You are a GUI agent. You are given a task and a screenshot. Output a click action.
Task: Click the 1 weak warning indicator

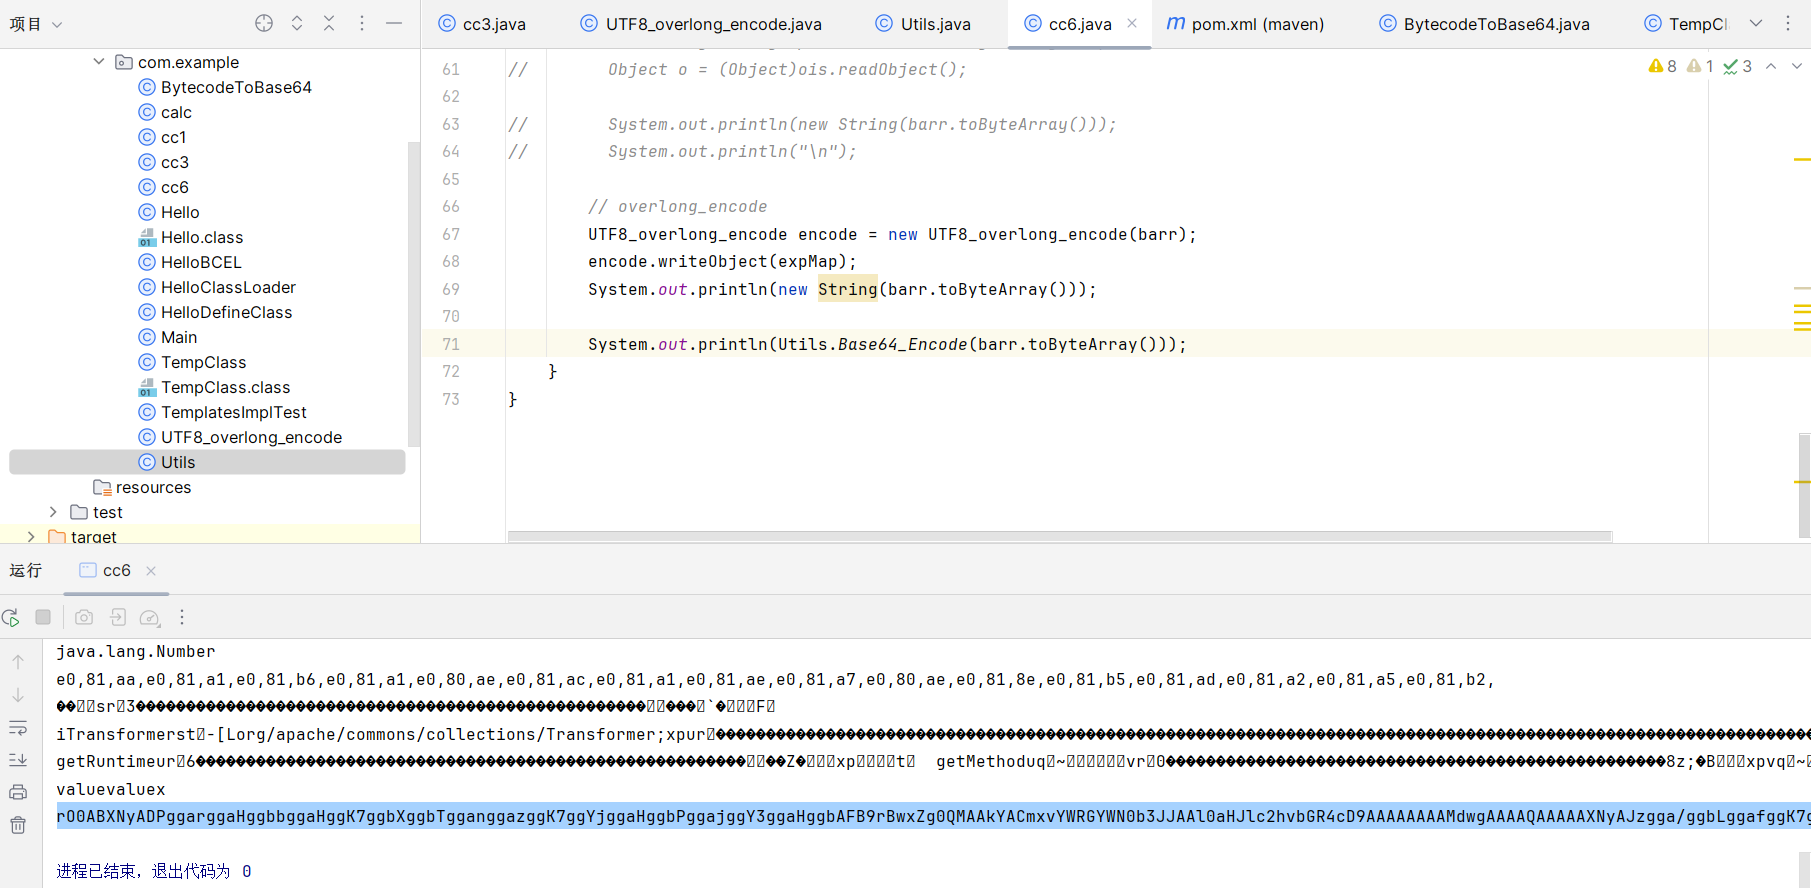[1700, 66]
